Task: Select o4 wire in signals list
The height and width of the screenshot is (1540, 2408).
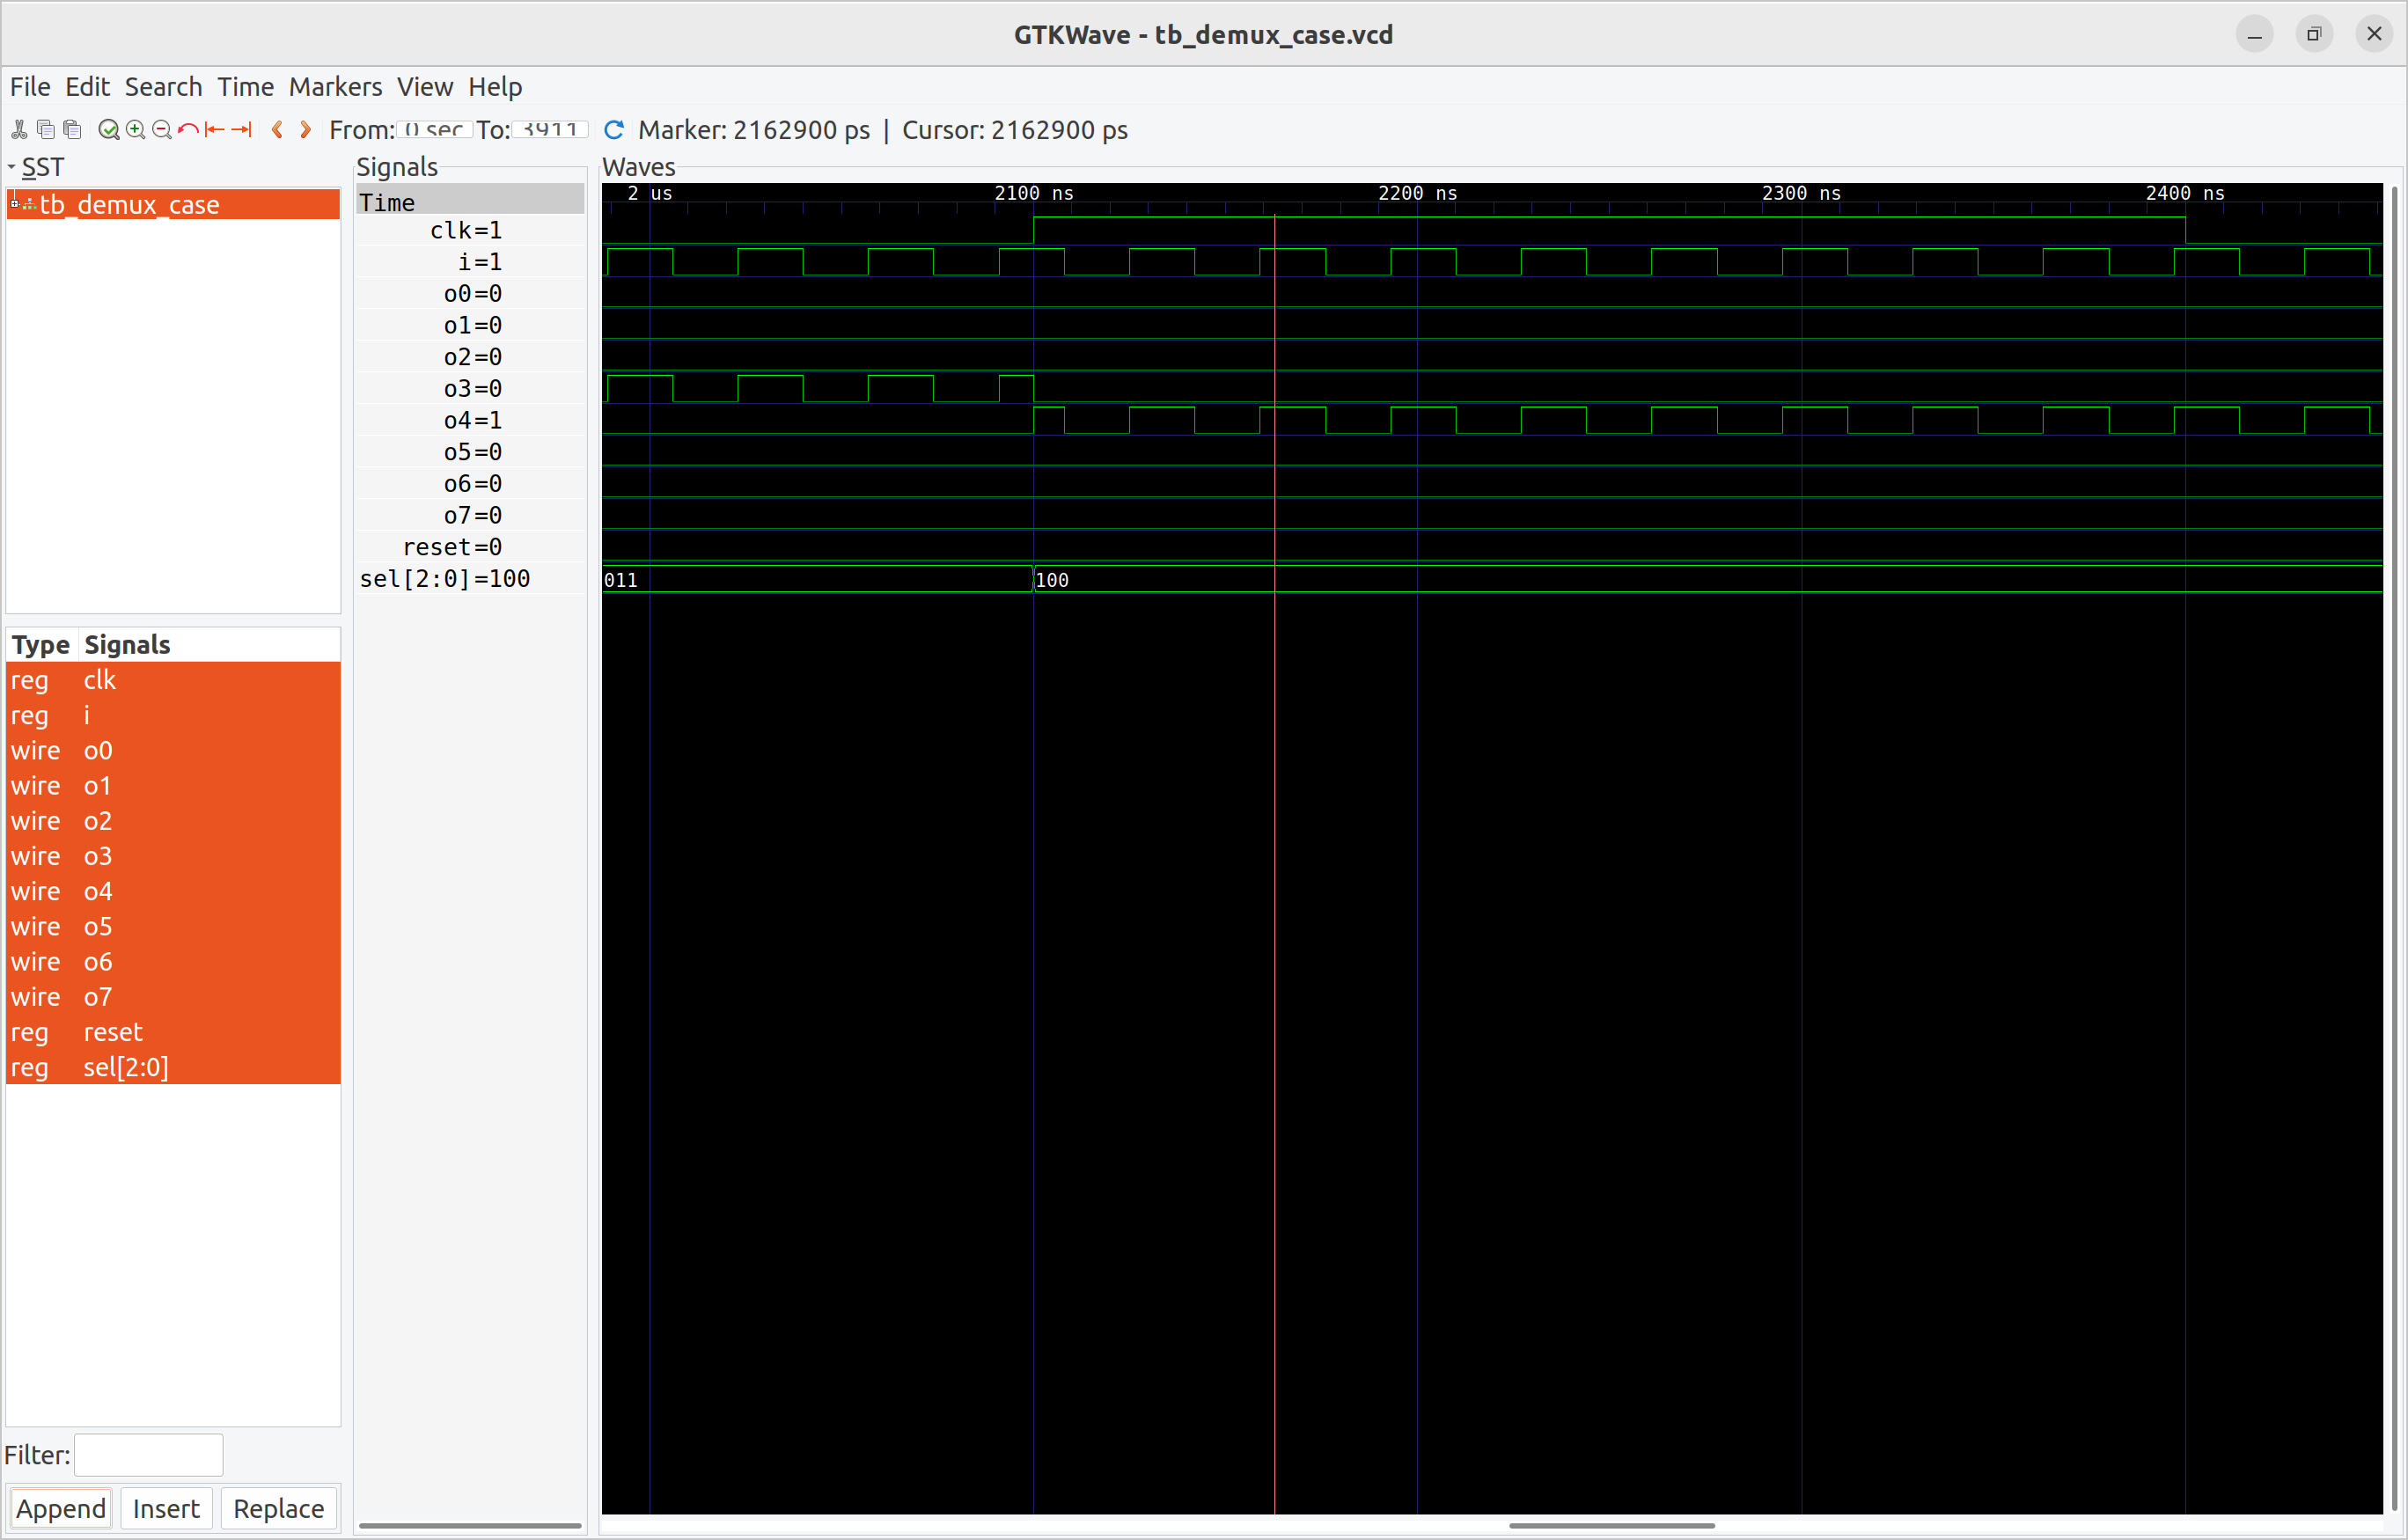Action: pos(98,891)
